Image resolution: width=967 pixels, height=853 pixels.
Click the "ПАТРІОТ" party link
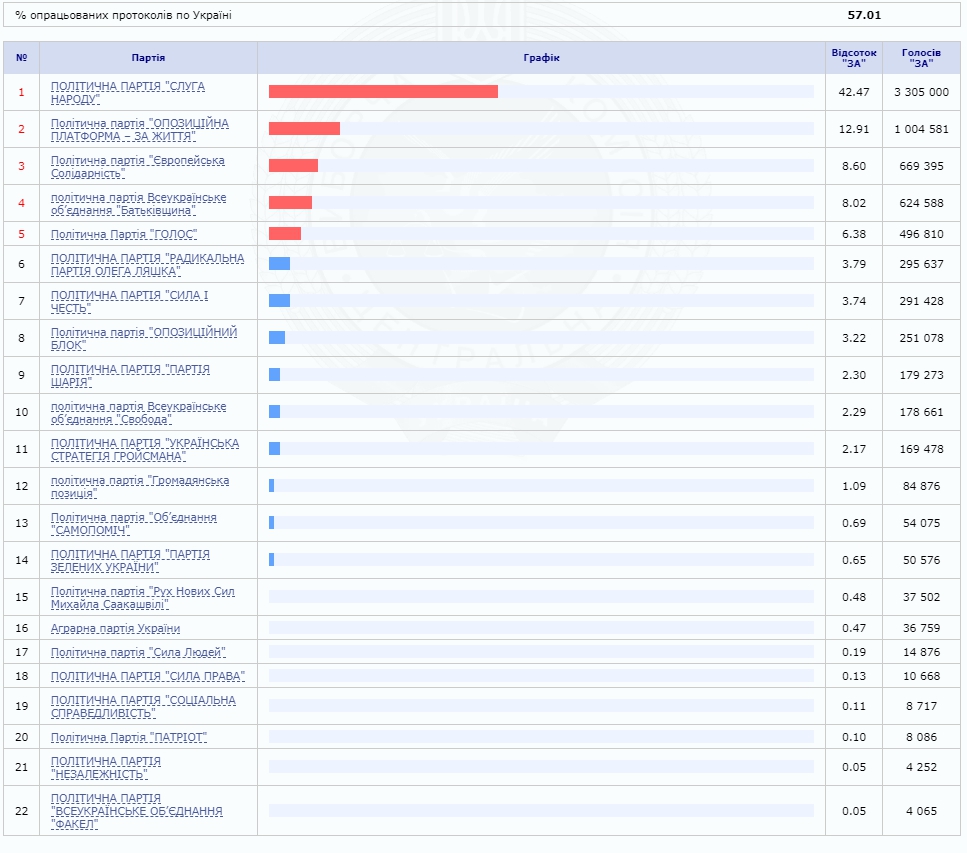pos(128,737)
